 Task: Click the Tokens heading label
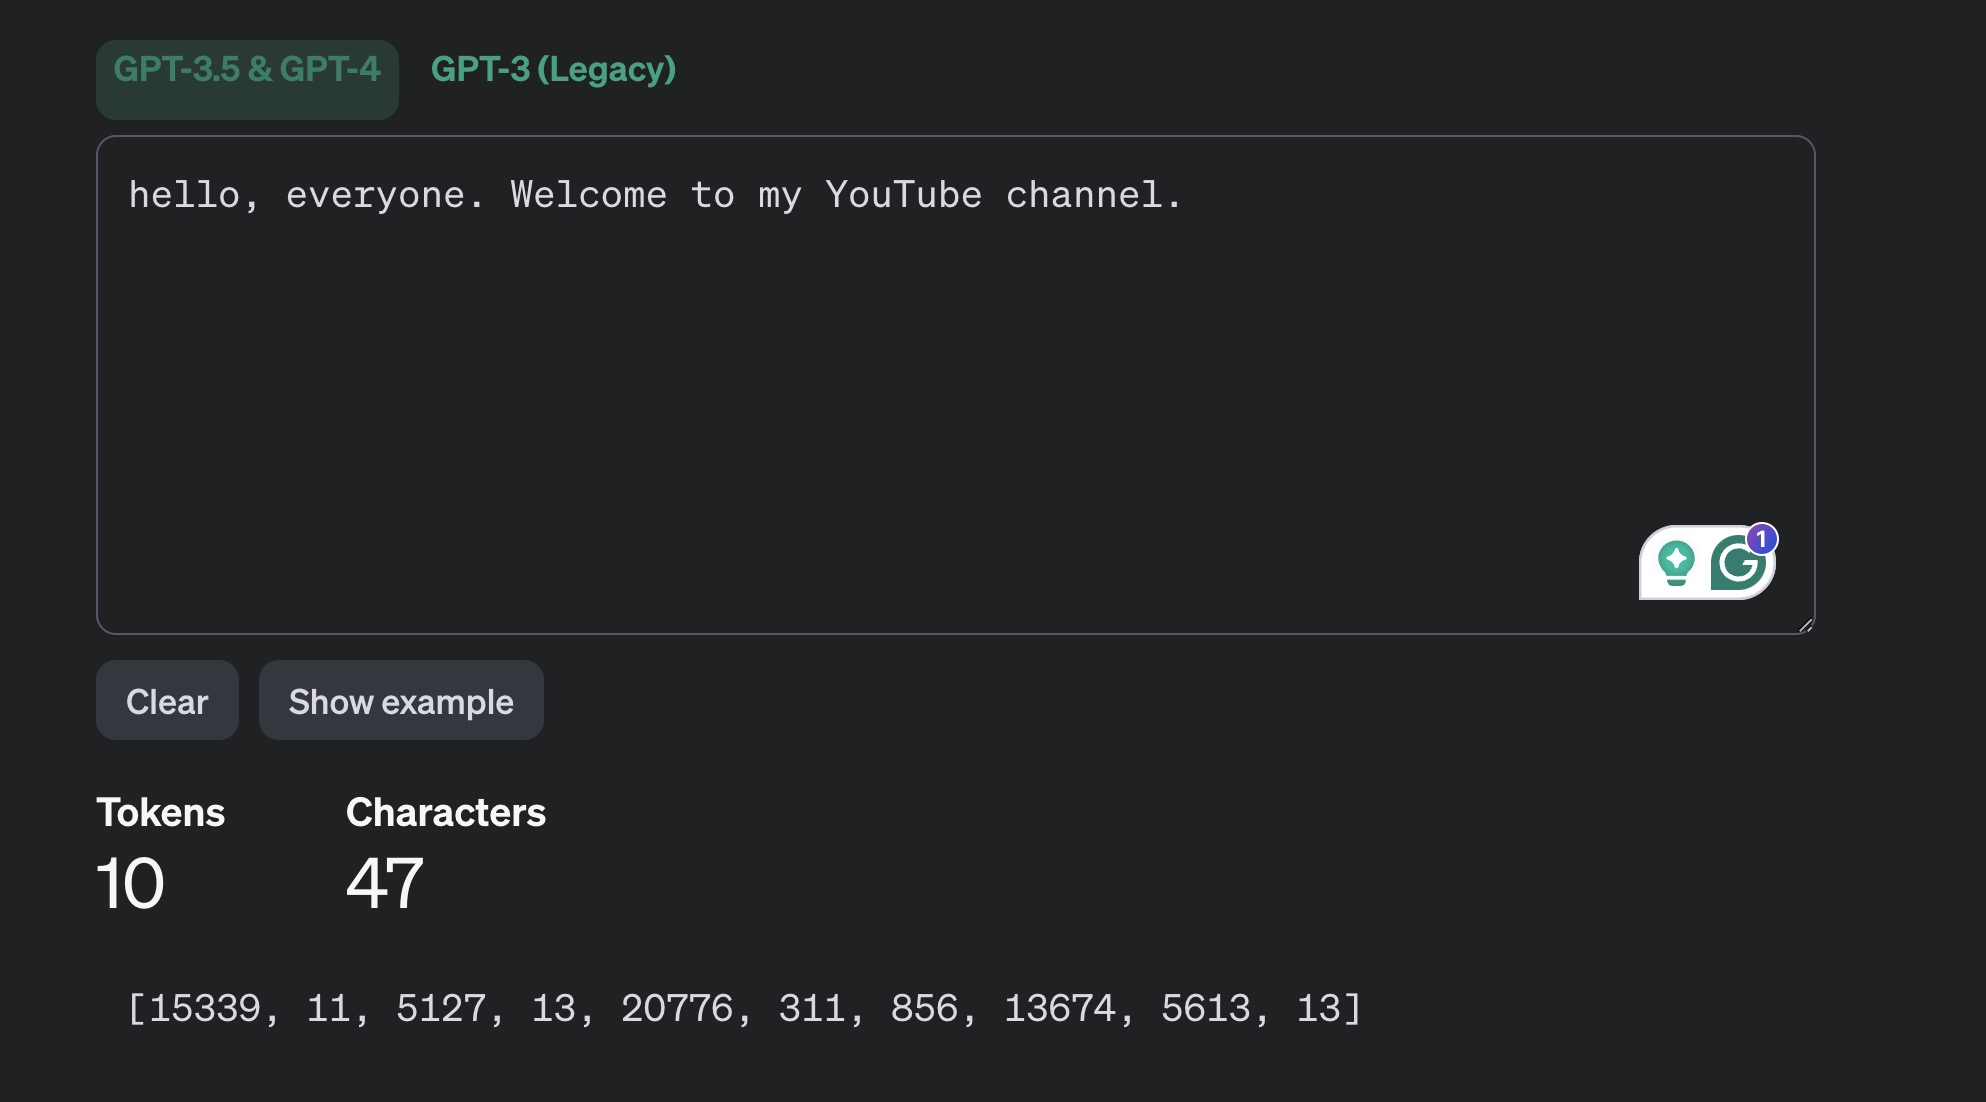point(160,812)
